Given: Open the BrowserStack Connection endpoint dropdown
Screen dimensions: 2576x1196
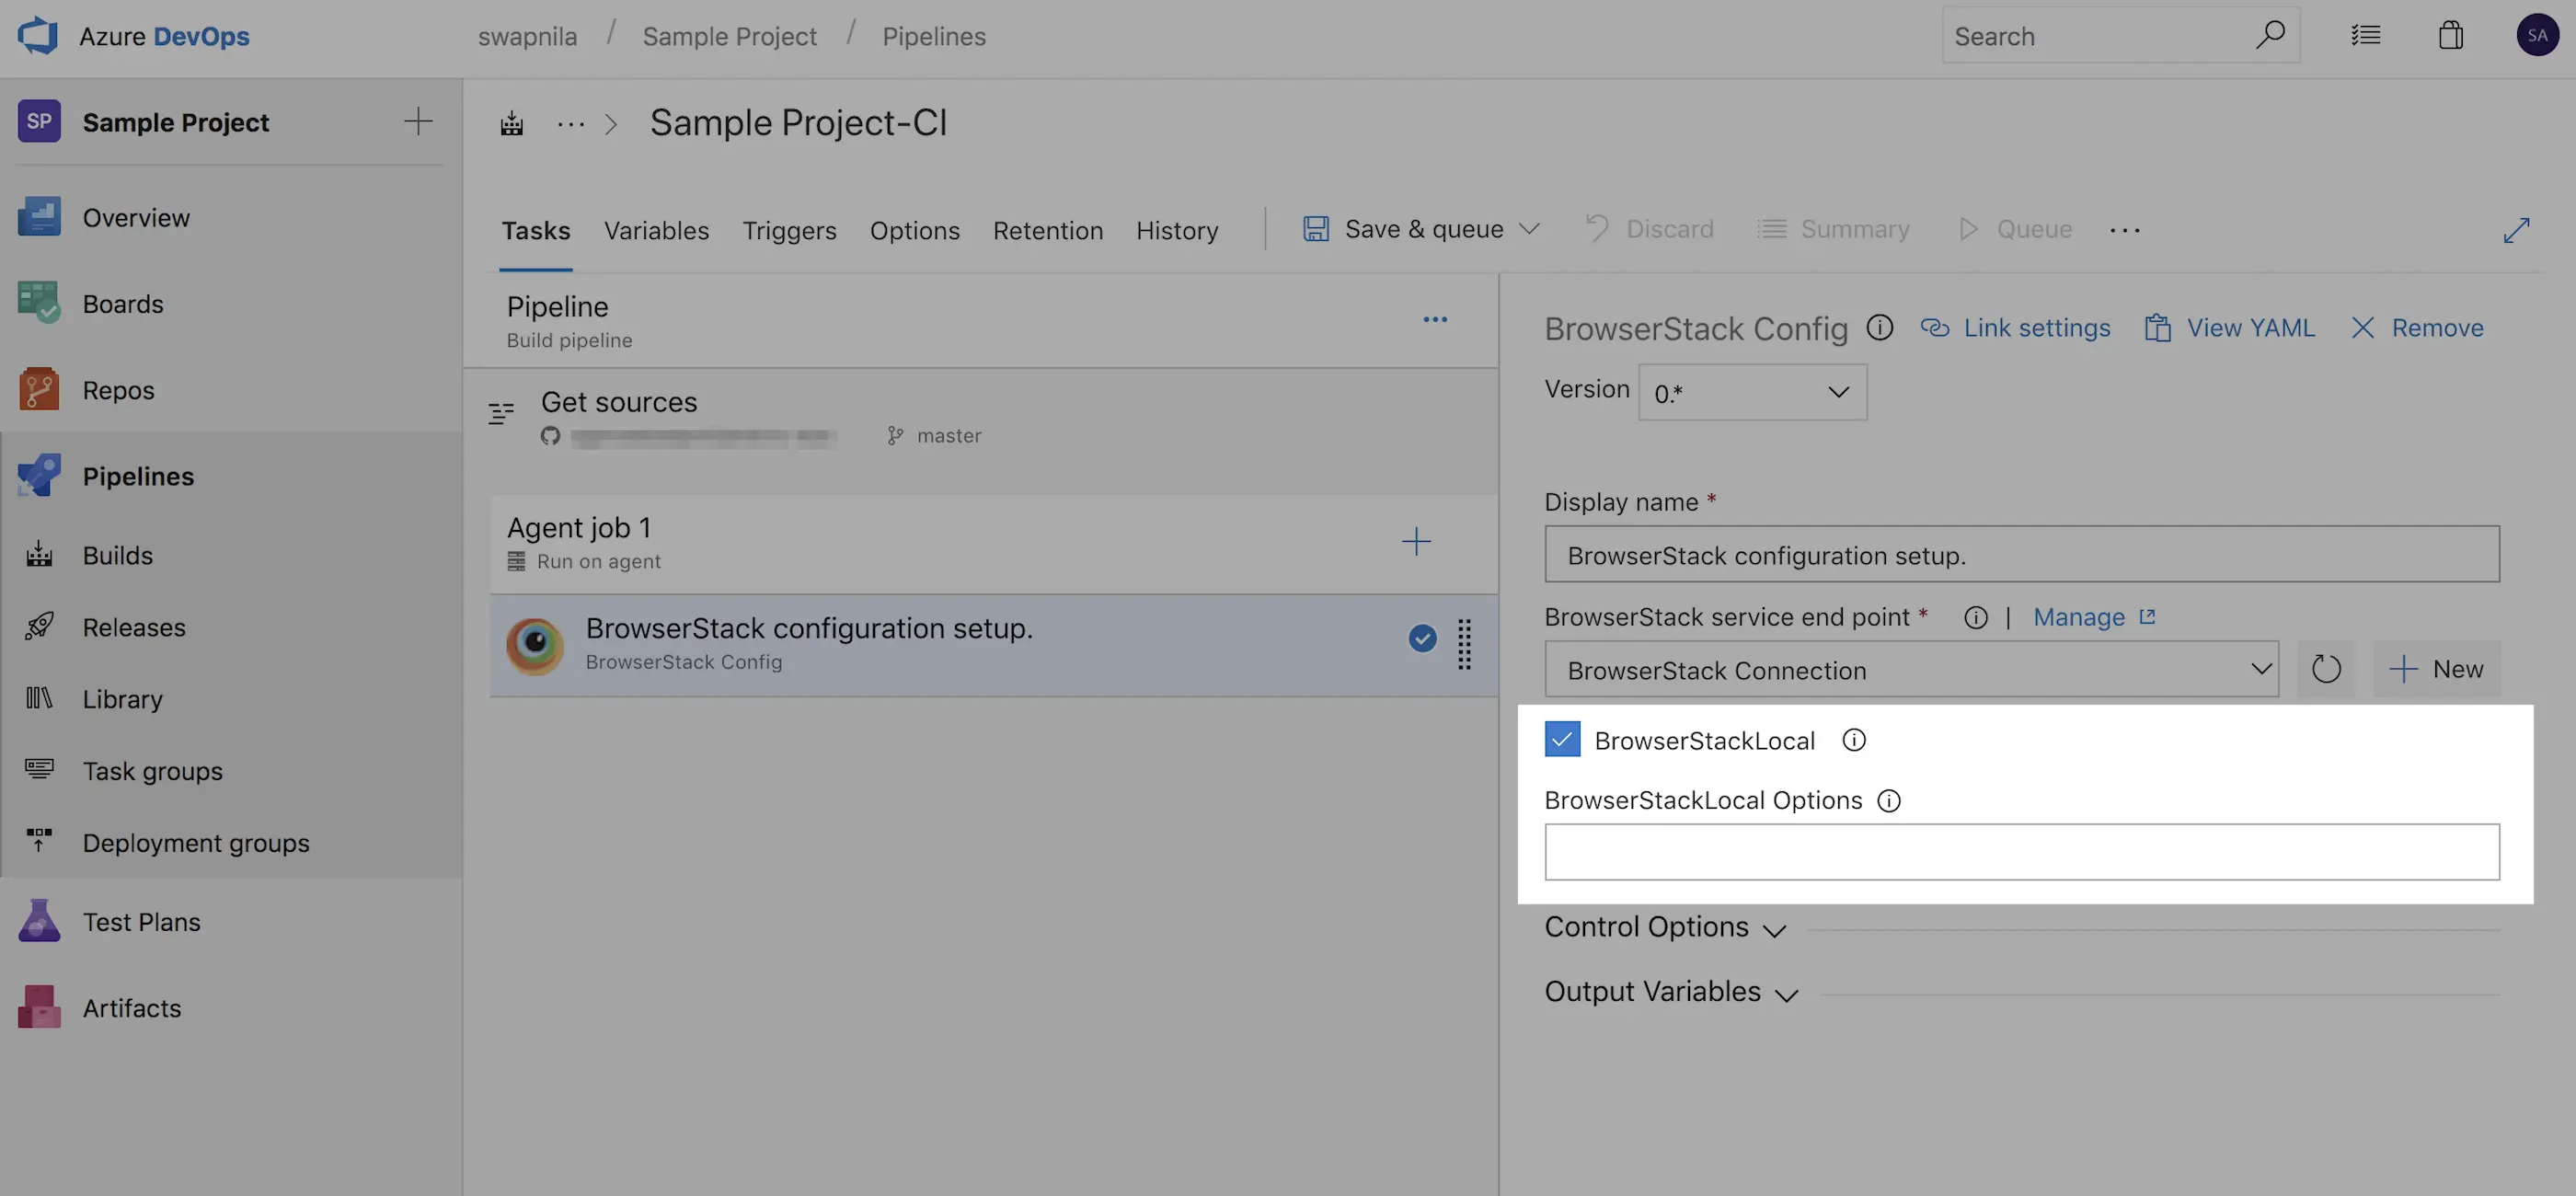Looking at the screenshot, I should (1911, 669).
